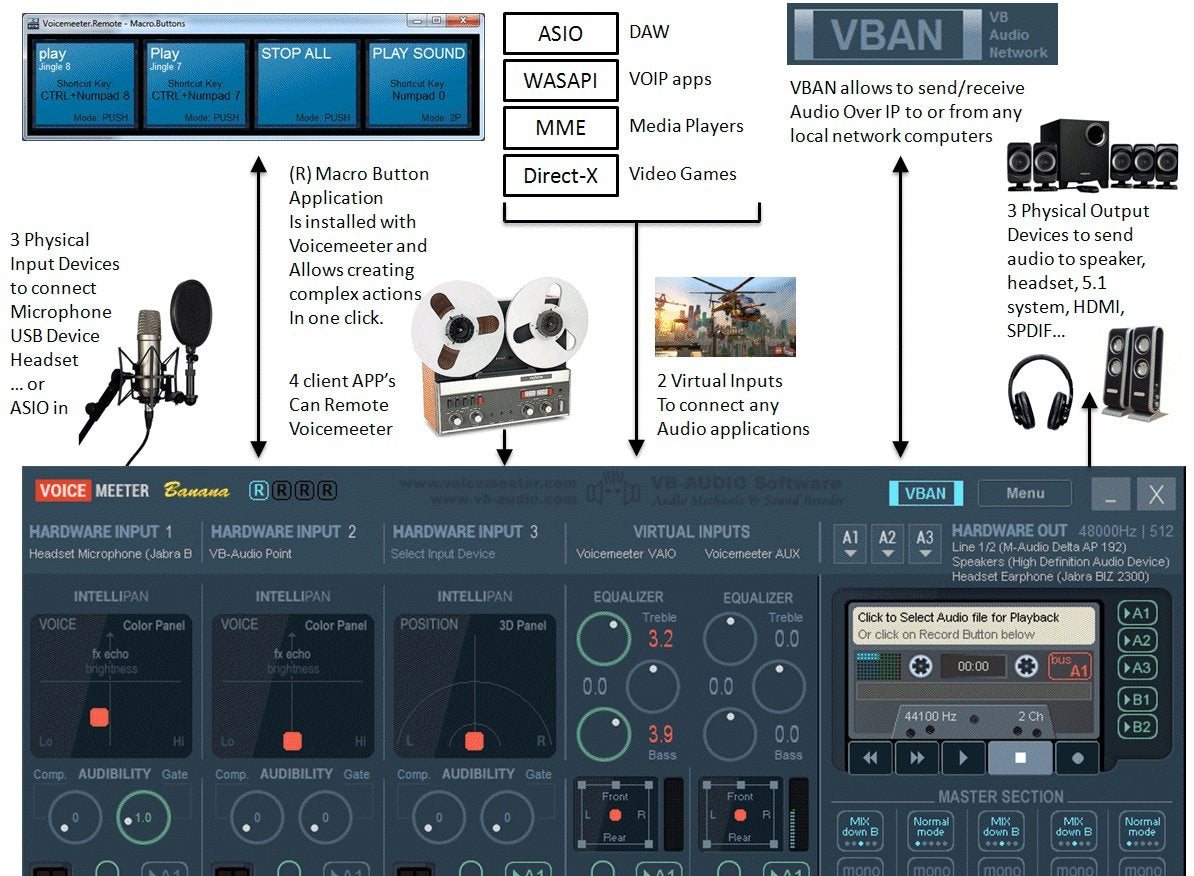Toggle cassette output to bus ▸A2

pyautogui.click(x=1137, y=641)
